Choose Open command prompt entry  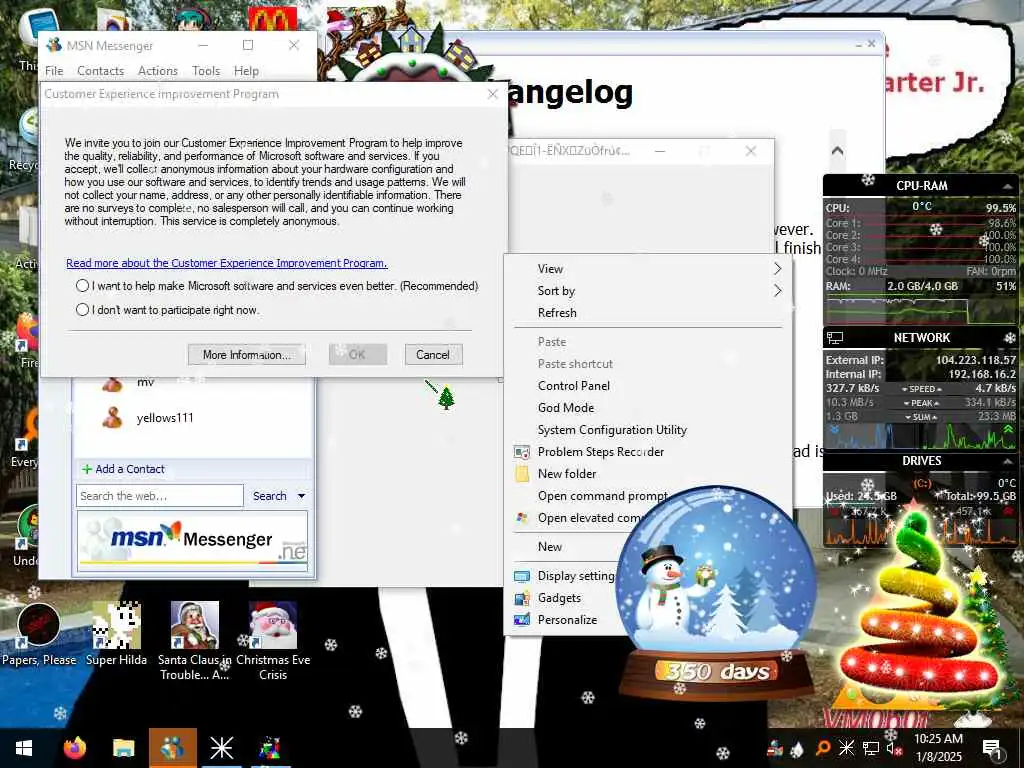click(x=602, y=496)
